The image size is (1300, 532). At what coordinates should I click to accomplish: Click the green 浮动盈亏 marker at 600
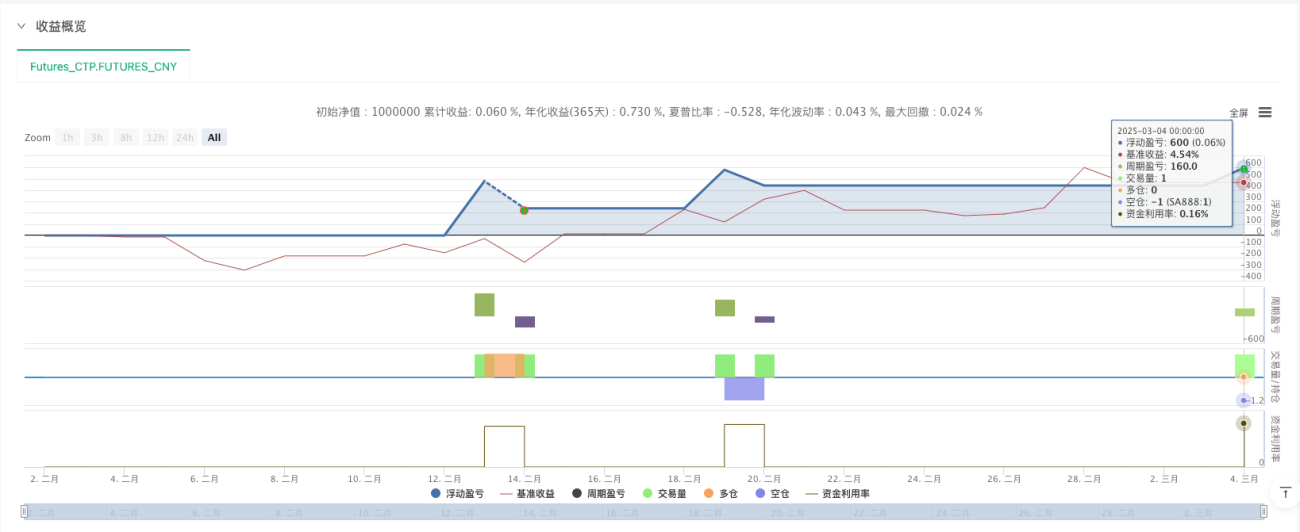pyautogui.click(x=1244, y=169)
